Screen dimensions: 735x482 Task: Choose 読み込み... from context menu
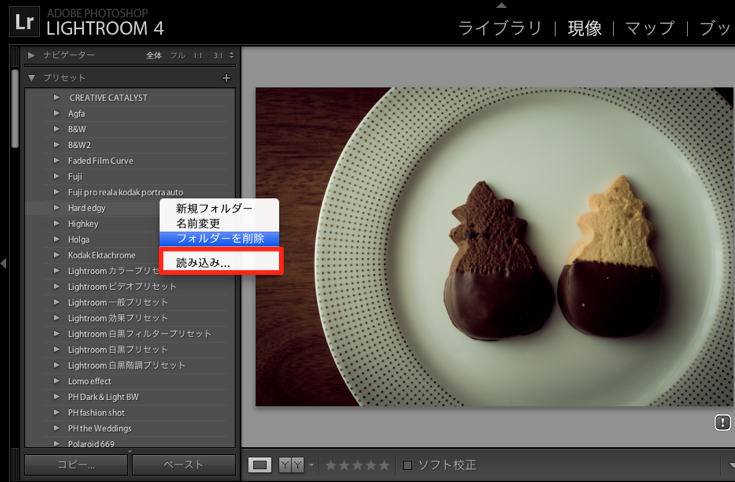(219, 263)
